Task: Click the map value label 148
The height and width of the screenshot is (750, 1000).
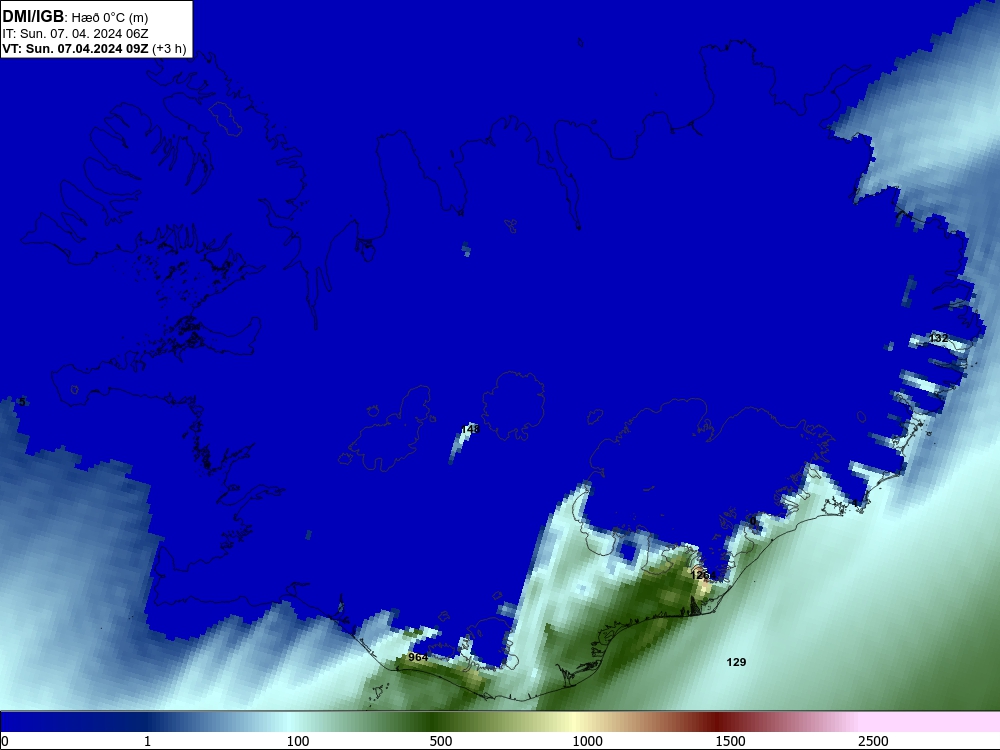Action: [470, 429]
